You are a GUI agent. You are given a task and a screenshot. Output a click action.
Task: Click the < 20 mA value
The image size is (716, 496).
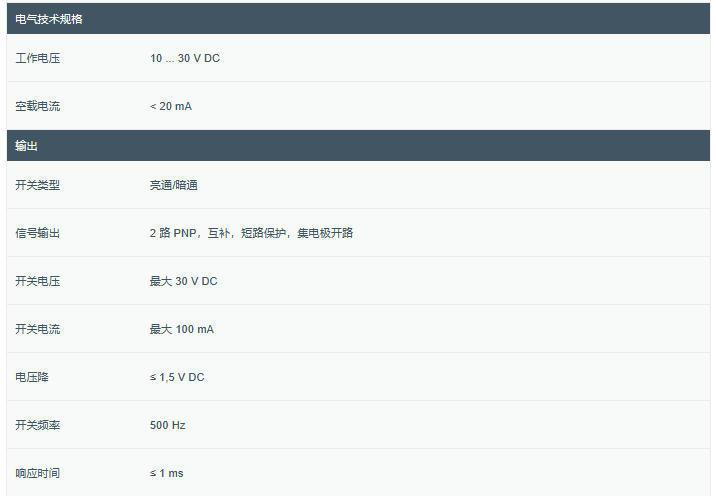point(171,106)
